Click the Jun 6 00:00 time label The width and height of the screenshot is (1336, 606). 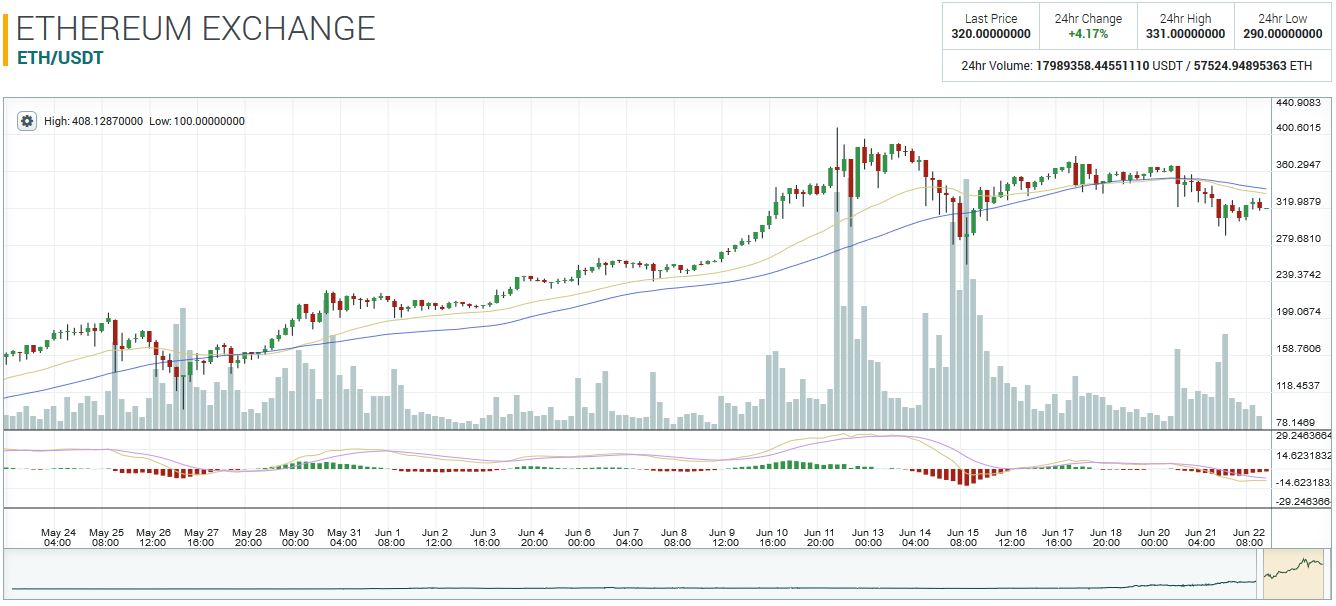pos(581,537)
